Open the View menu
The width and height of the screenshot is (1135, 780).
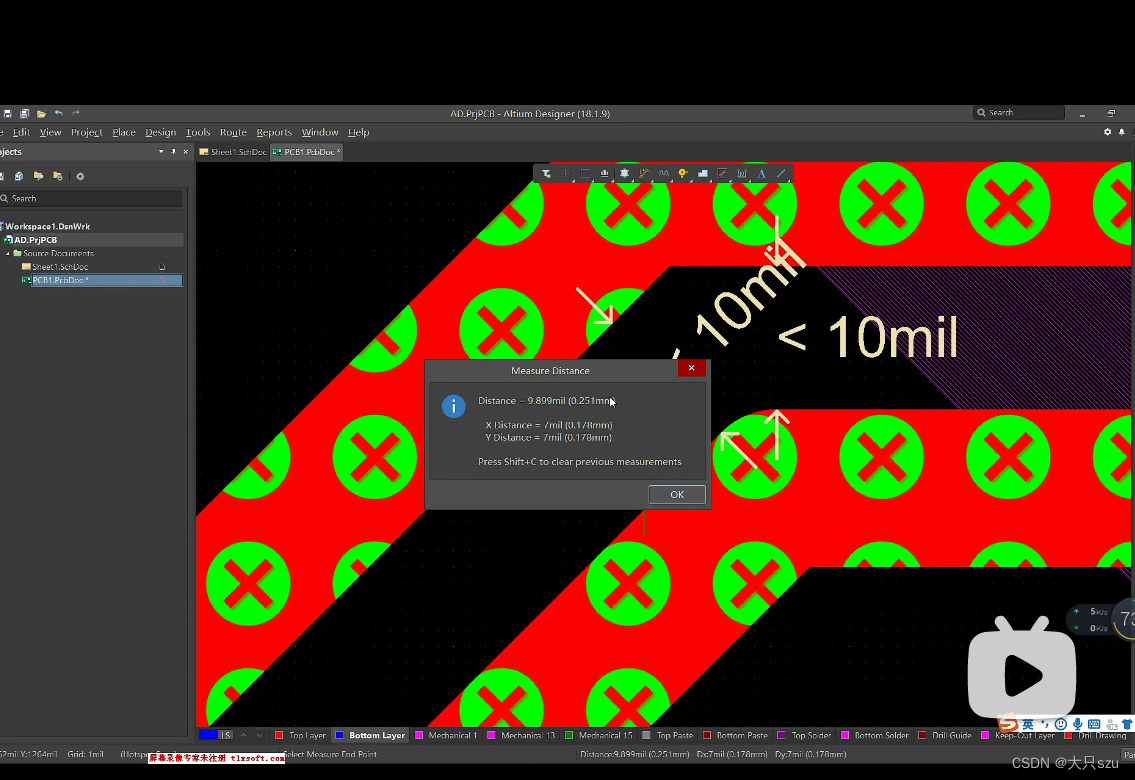50,132
